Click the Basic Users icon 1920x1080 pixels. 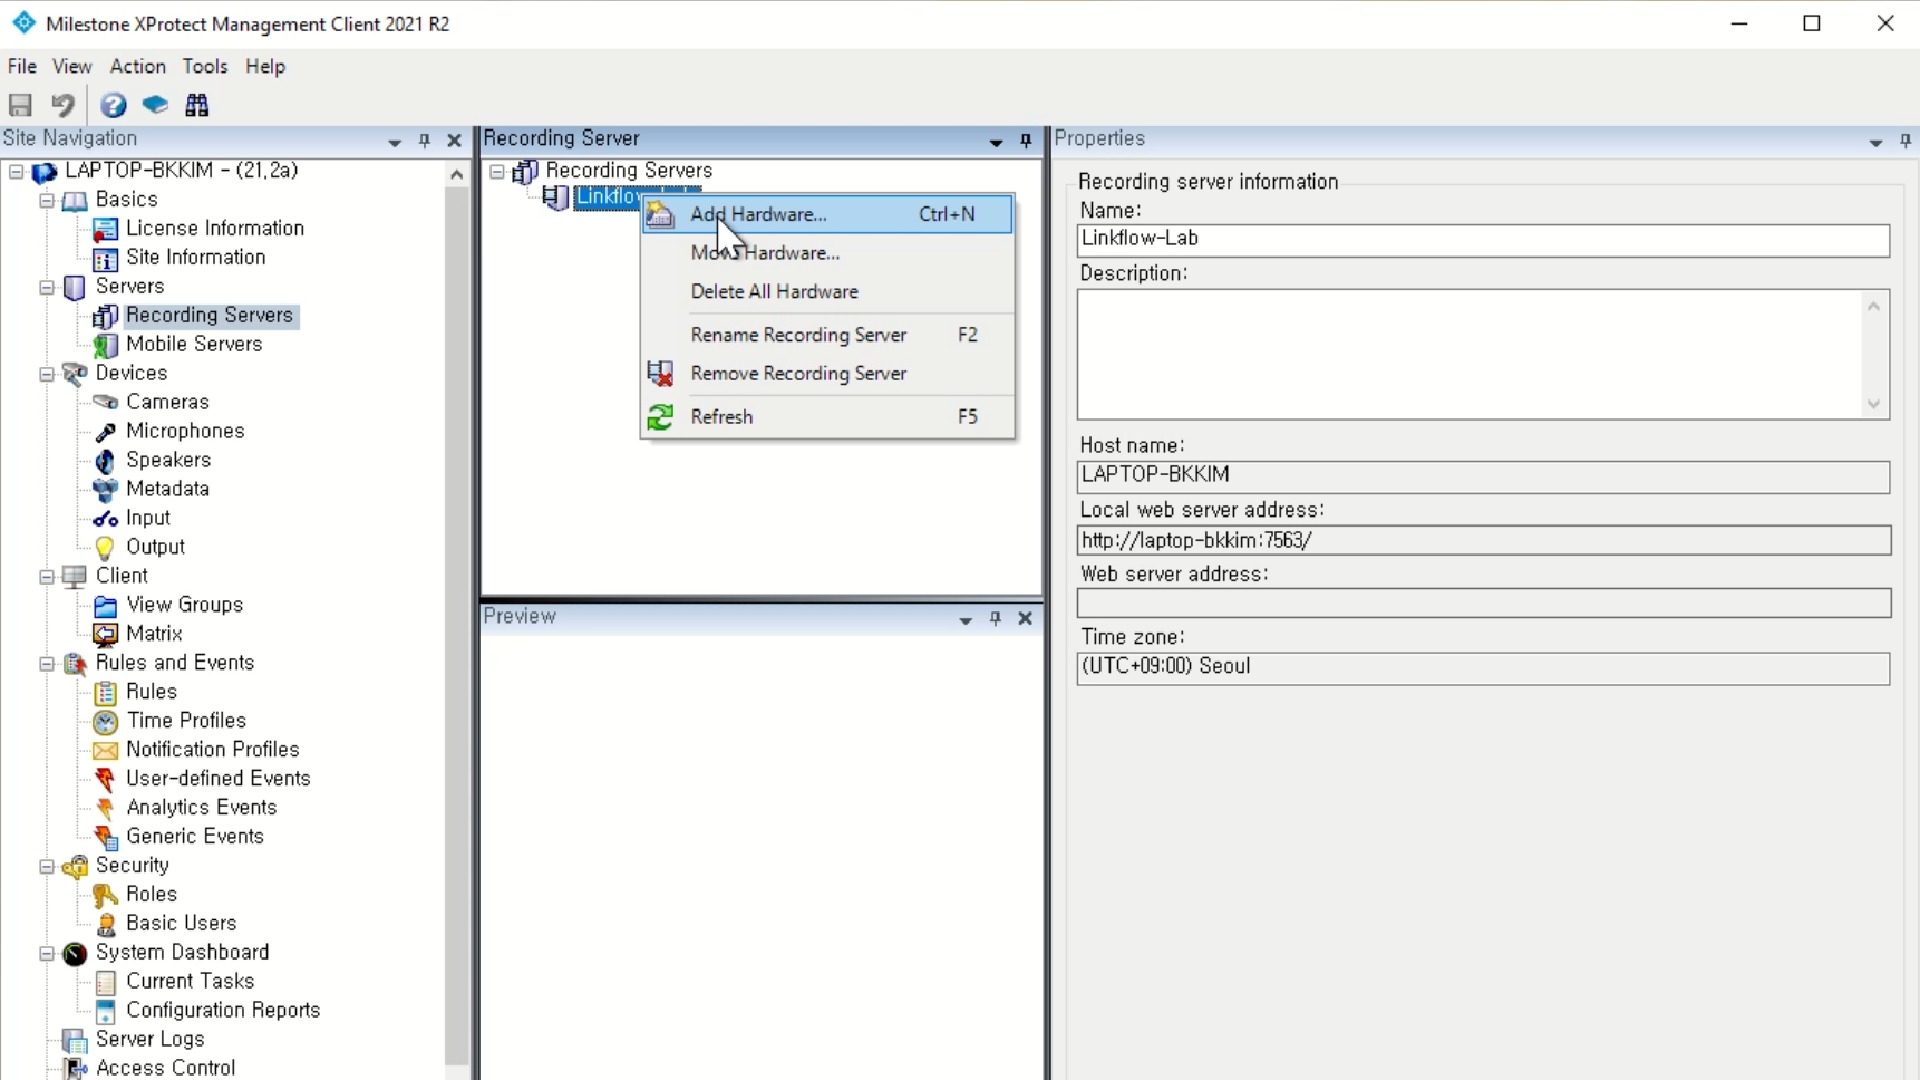click(x=105, y=925)
